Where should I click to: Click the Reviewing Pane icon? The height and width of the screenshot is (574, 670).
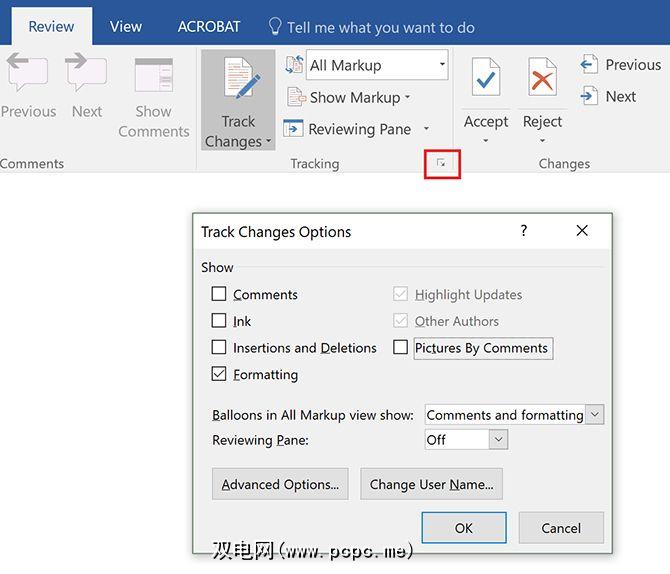[x=293, y=128]
